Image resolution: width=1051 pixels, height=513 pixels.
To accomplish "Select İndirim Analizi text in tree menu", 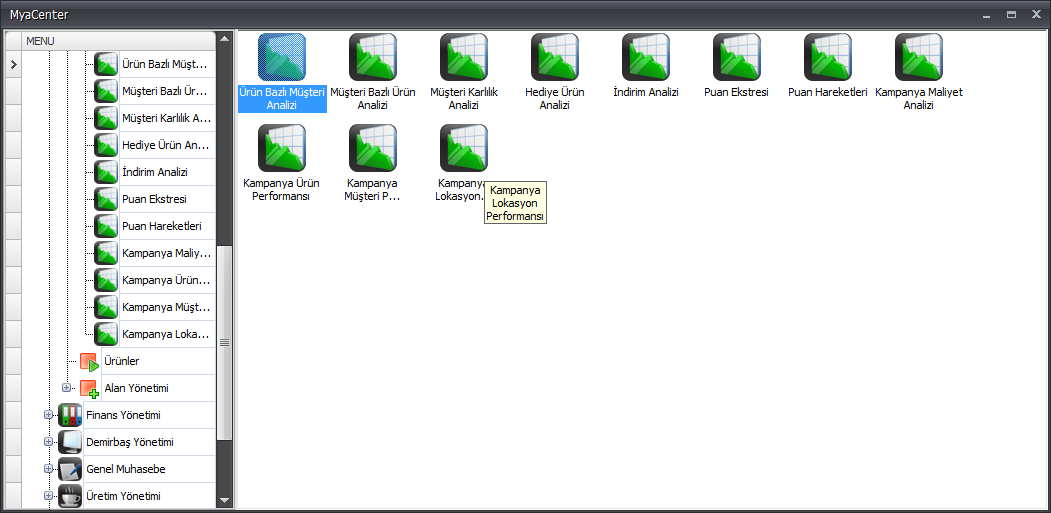I will tap(155, 172).
